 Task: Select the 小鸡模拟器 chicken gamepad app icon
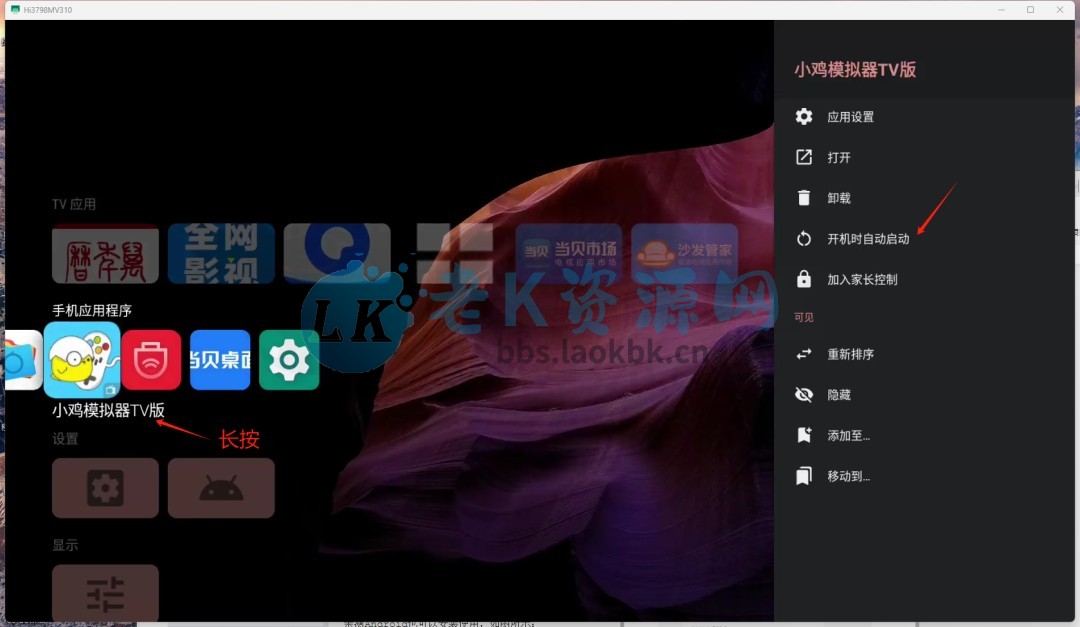point(82,360)
